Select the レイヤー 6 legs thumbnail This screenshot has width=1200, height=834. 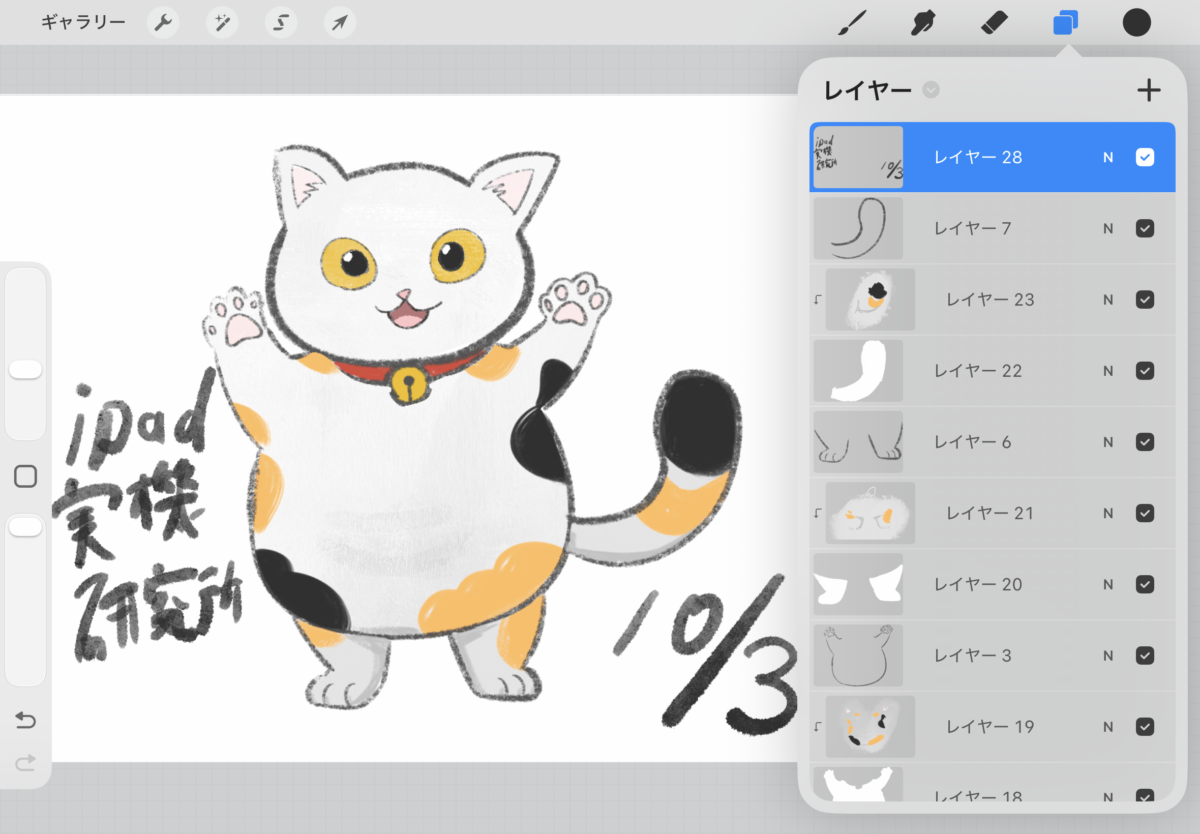858,441
